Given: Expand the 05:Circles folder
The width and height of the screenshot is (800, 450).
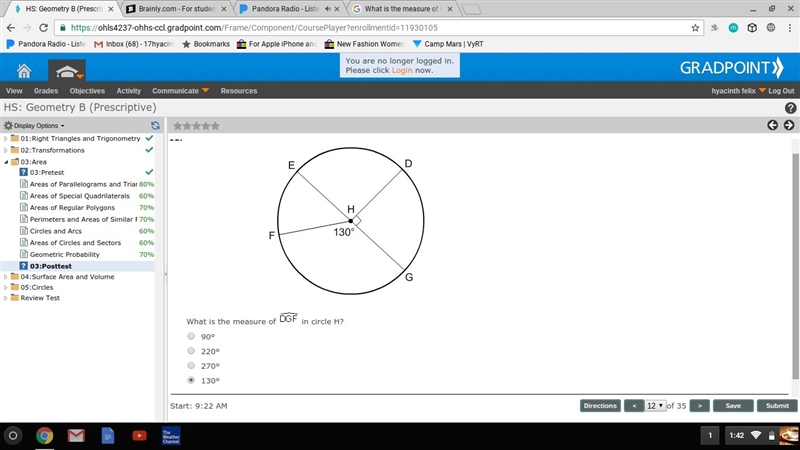Looking at the screenshot, I should (x=6, y=287).
